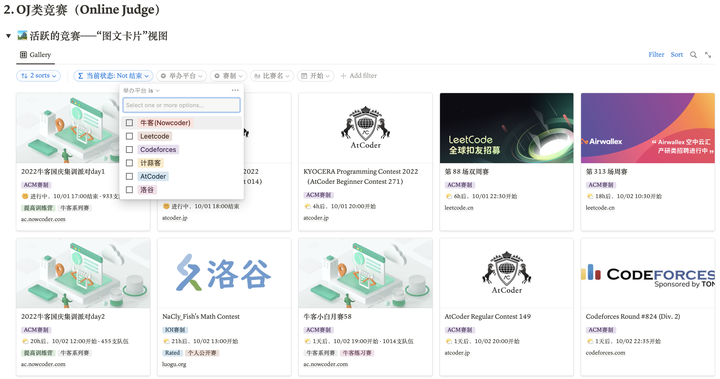Click the Sort button at top right
The width and height of the screenshot is (720, 379).
click(x=676, y=55)
